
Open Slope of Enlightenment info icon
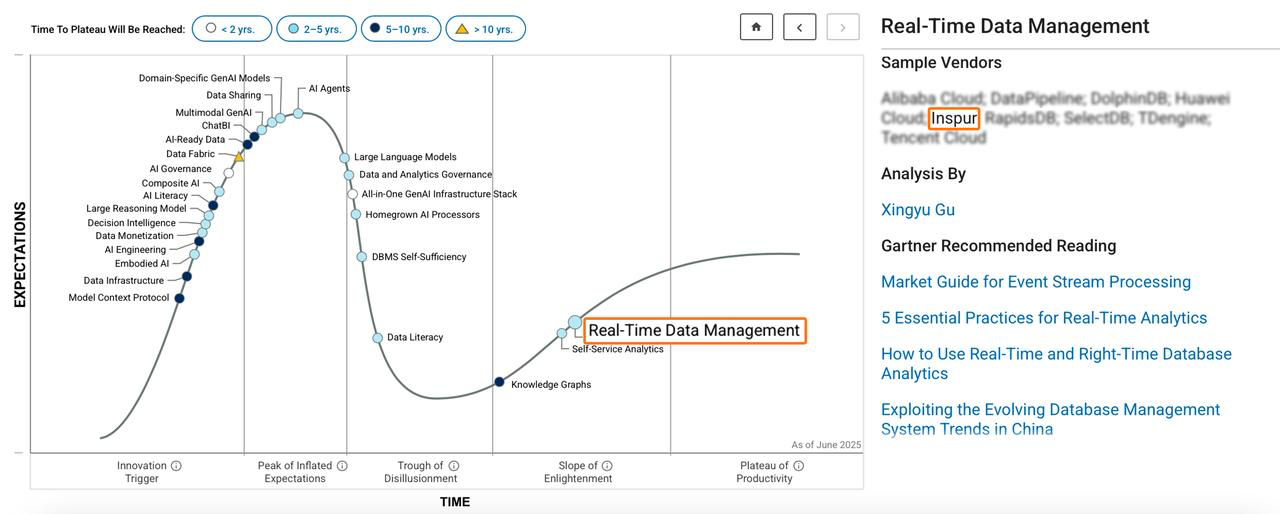(607, 466)
